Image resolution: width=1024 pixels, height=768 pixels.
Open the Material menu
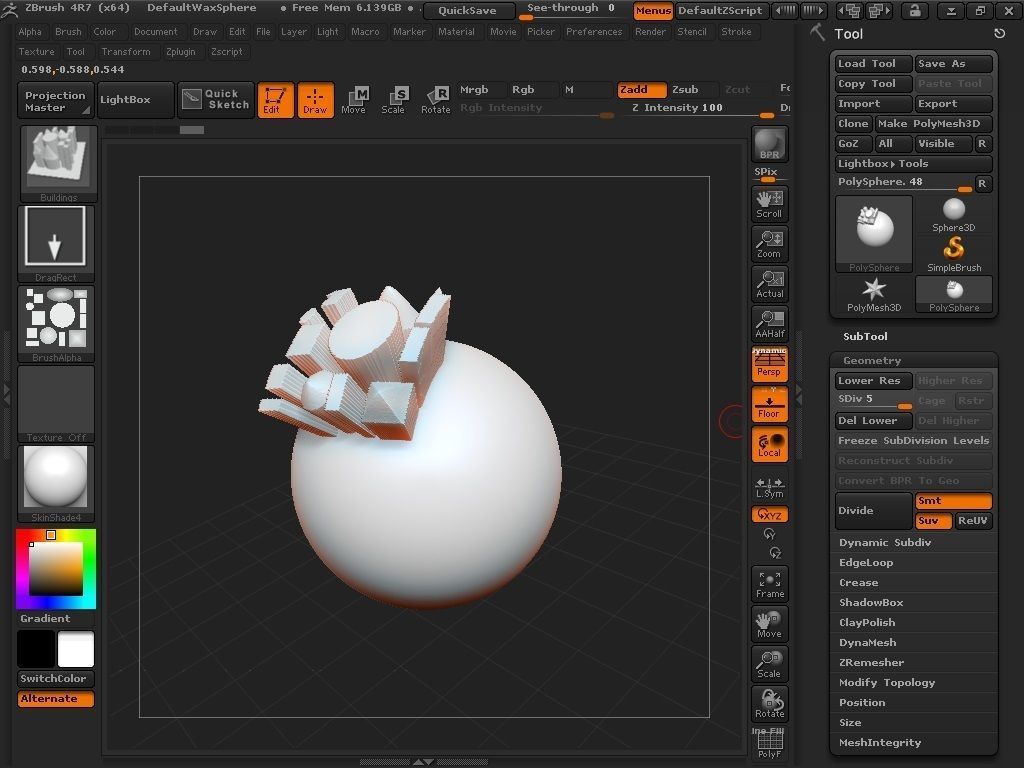point(456,31)
